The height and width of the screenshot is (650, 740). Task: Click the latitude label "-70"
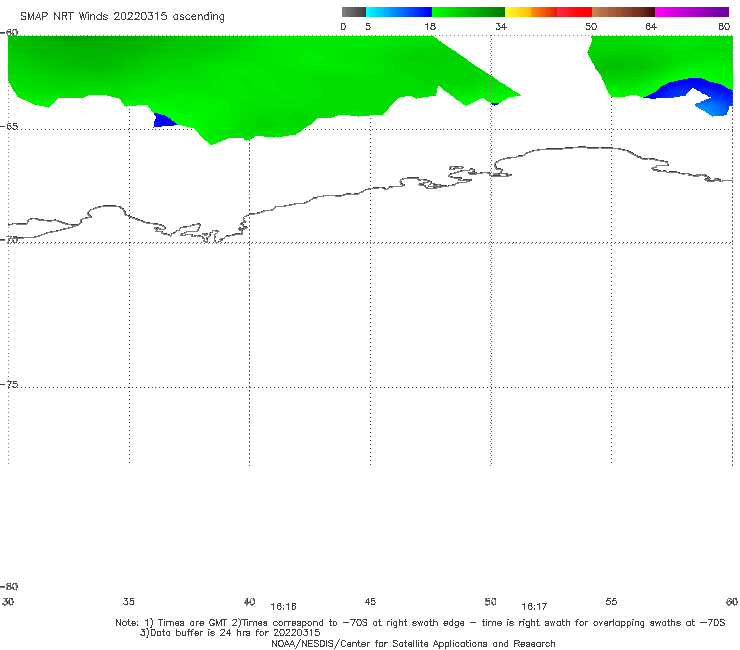pyautogui.click(x=9, y=240)
